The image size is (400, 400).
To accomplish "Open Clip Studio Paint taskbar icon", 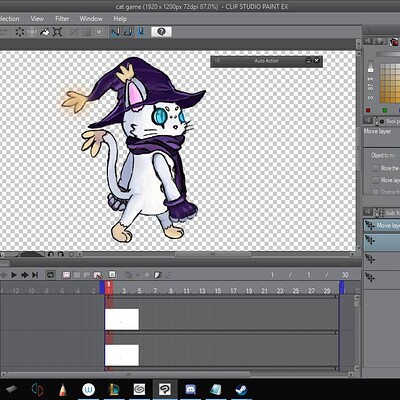I will [165, 389].
